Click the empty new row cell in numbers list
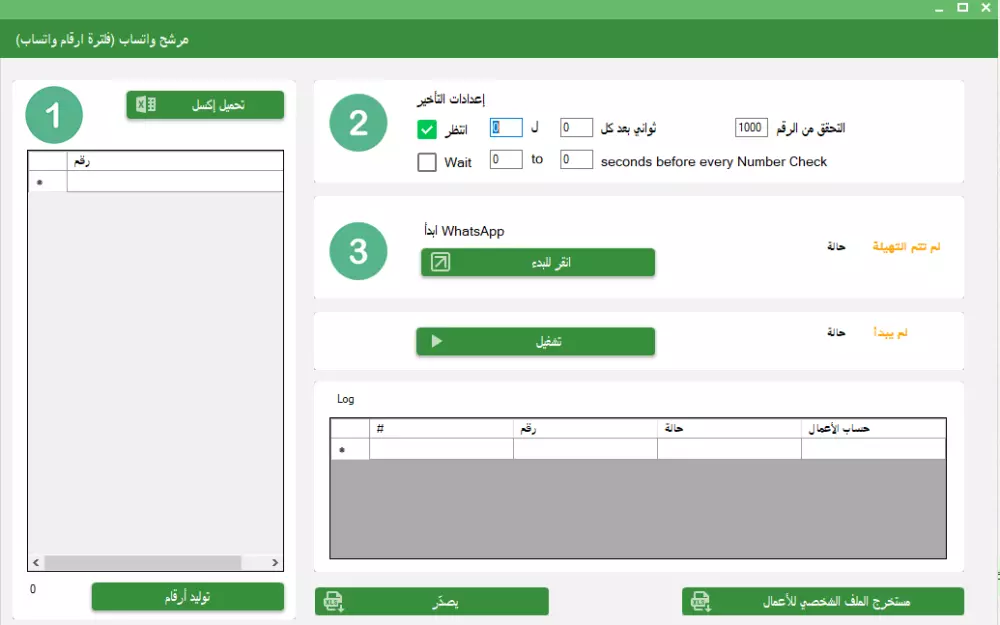 point(175,182)
